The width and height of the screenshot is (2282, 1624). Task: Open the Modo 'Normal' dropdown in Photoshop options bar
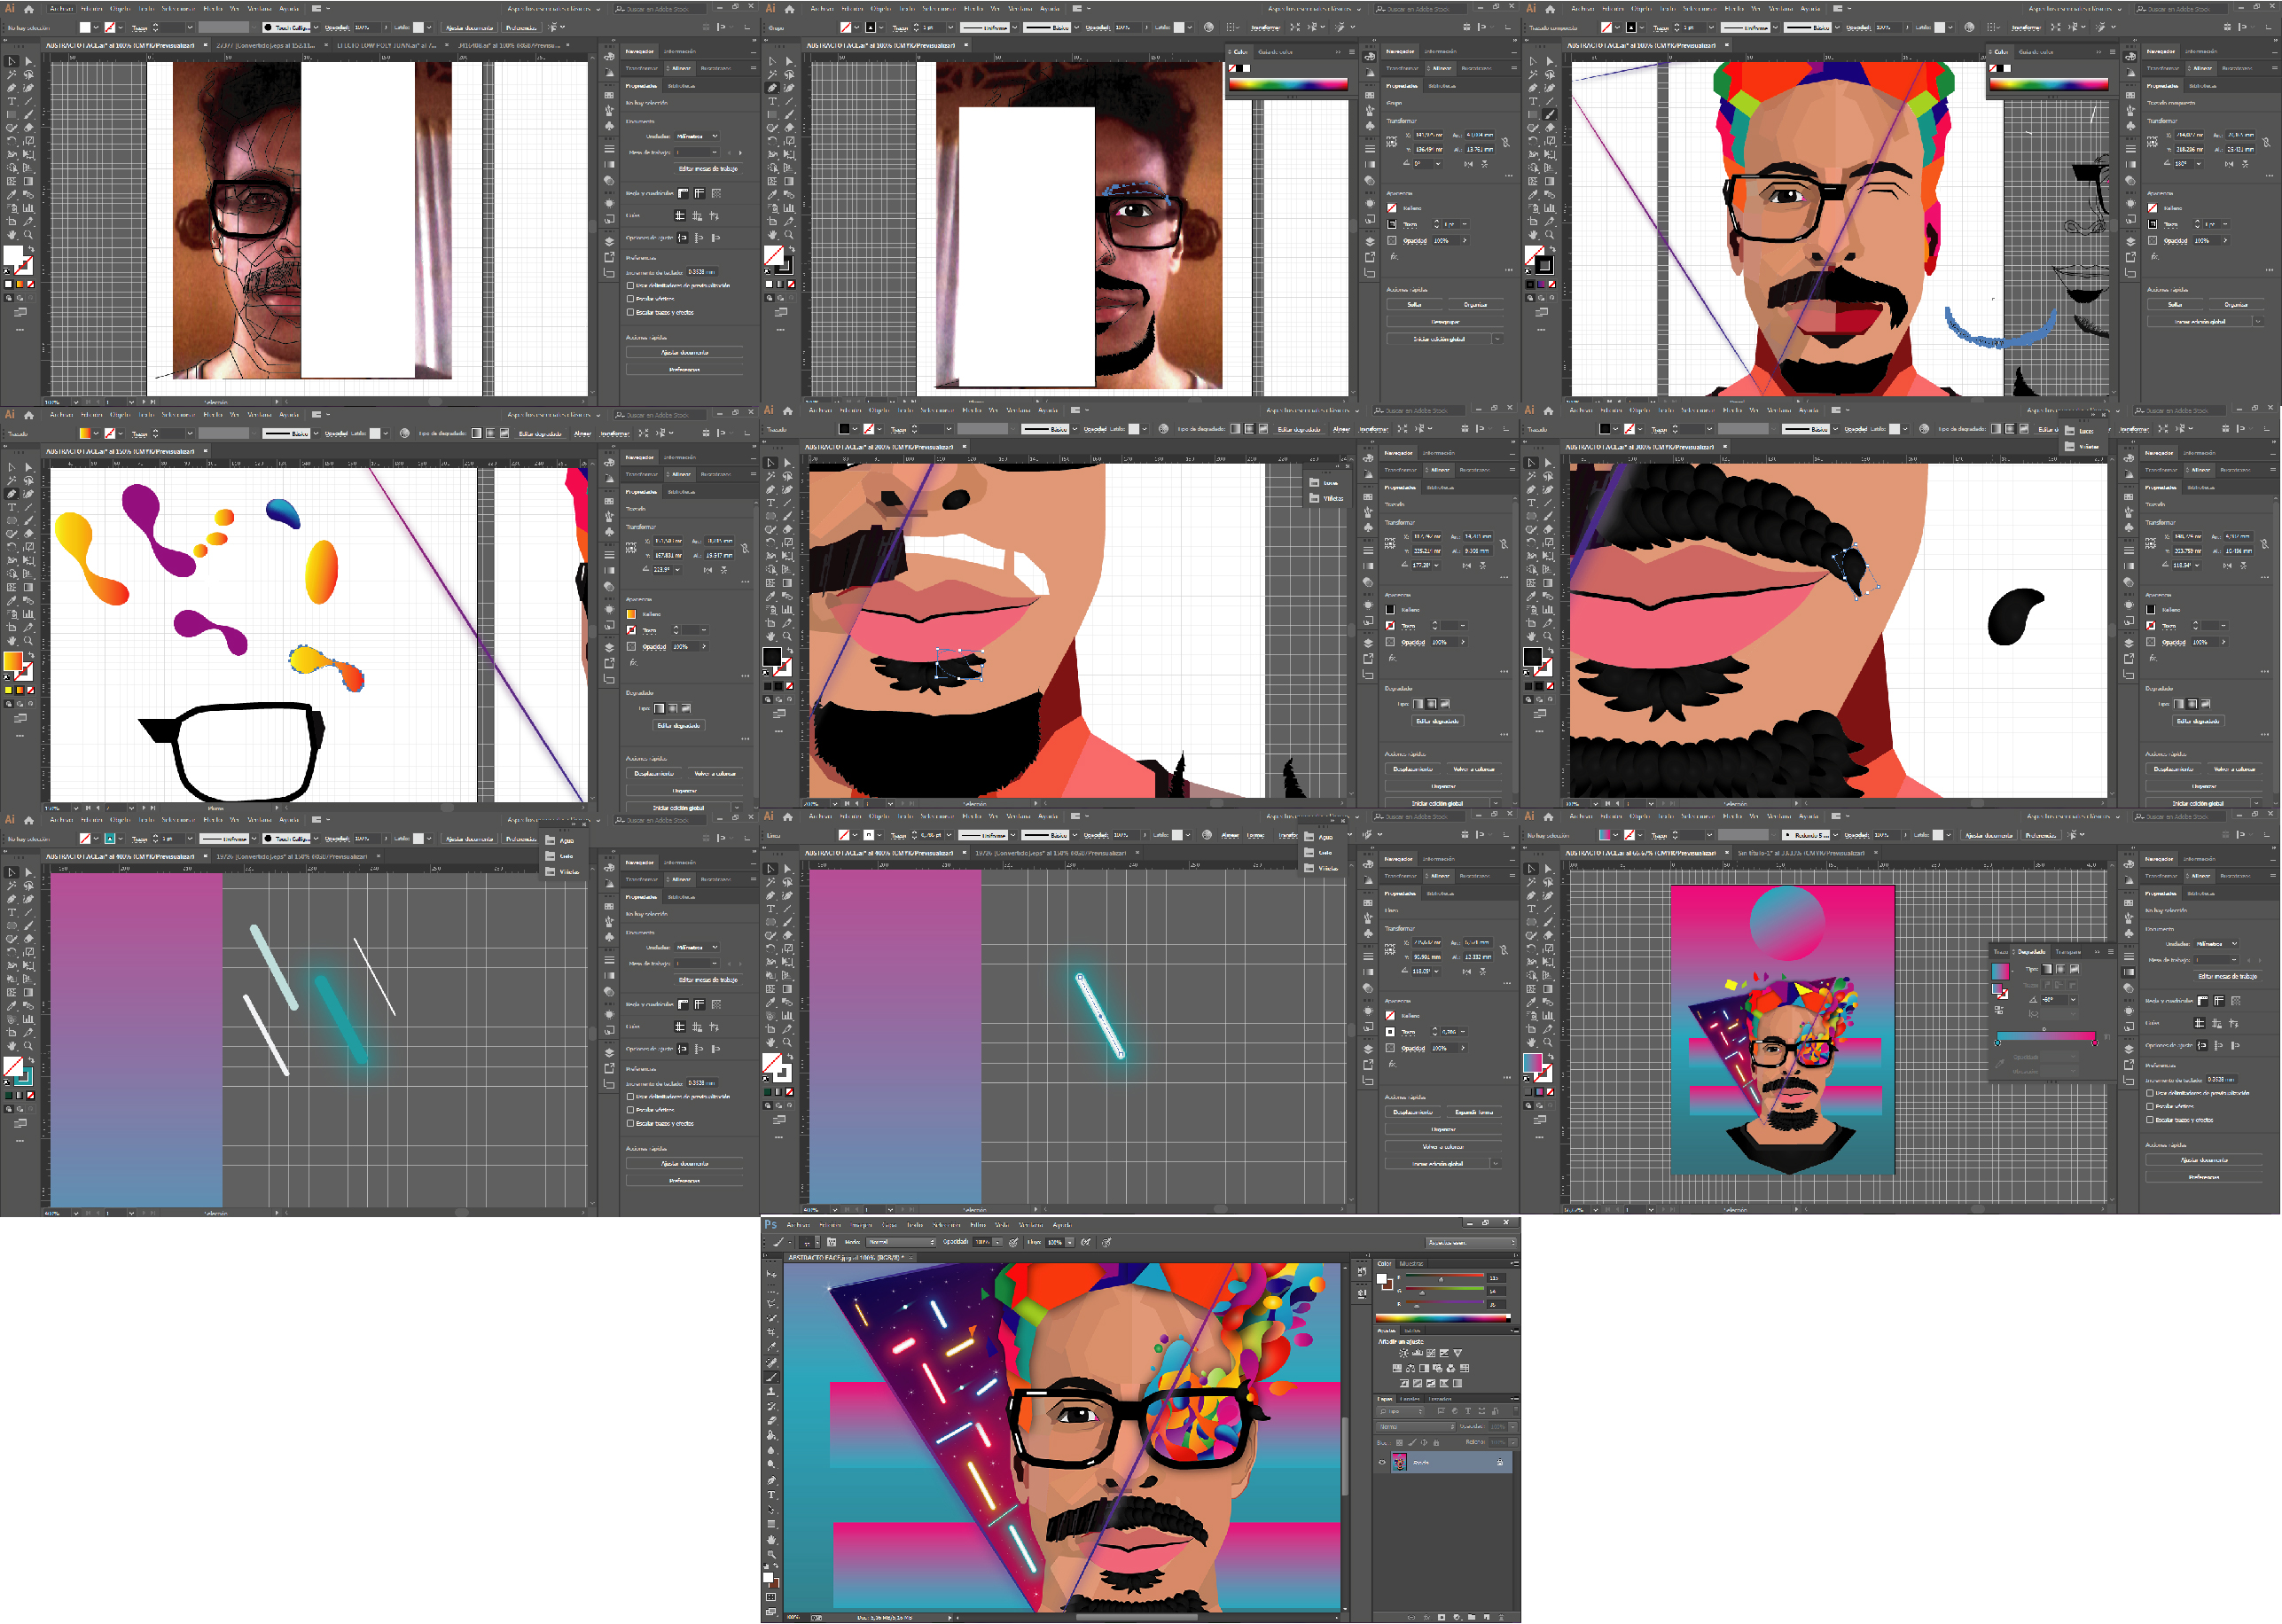click(x=901, y=1242)
